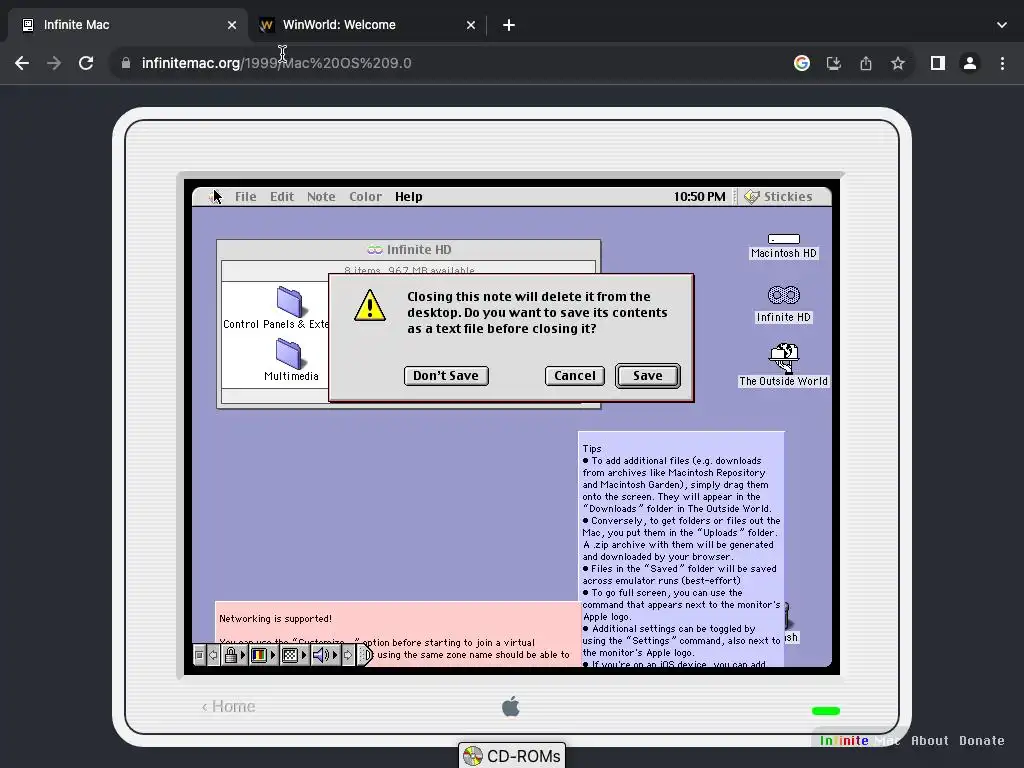Viewport: 1024px width, 768px height.
Task: Click the Infinite HD window title bar
Action: [409, 249]
